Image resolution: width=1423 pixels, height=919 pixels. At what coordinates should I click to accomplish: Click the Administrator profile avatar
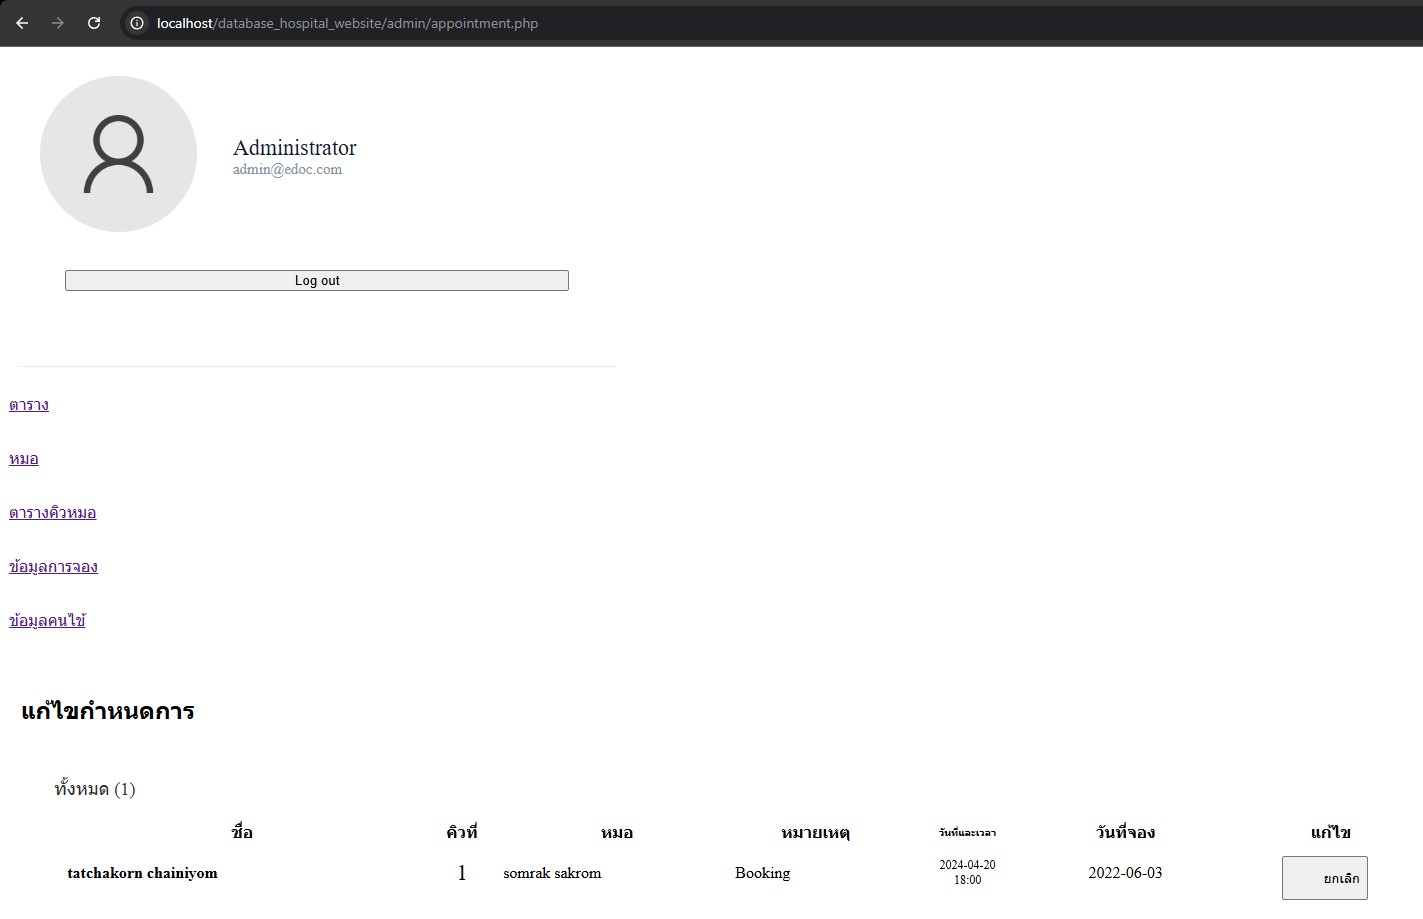pyautogui.click(x=118, y=154)
